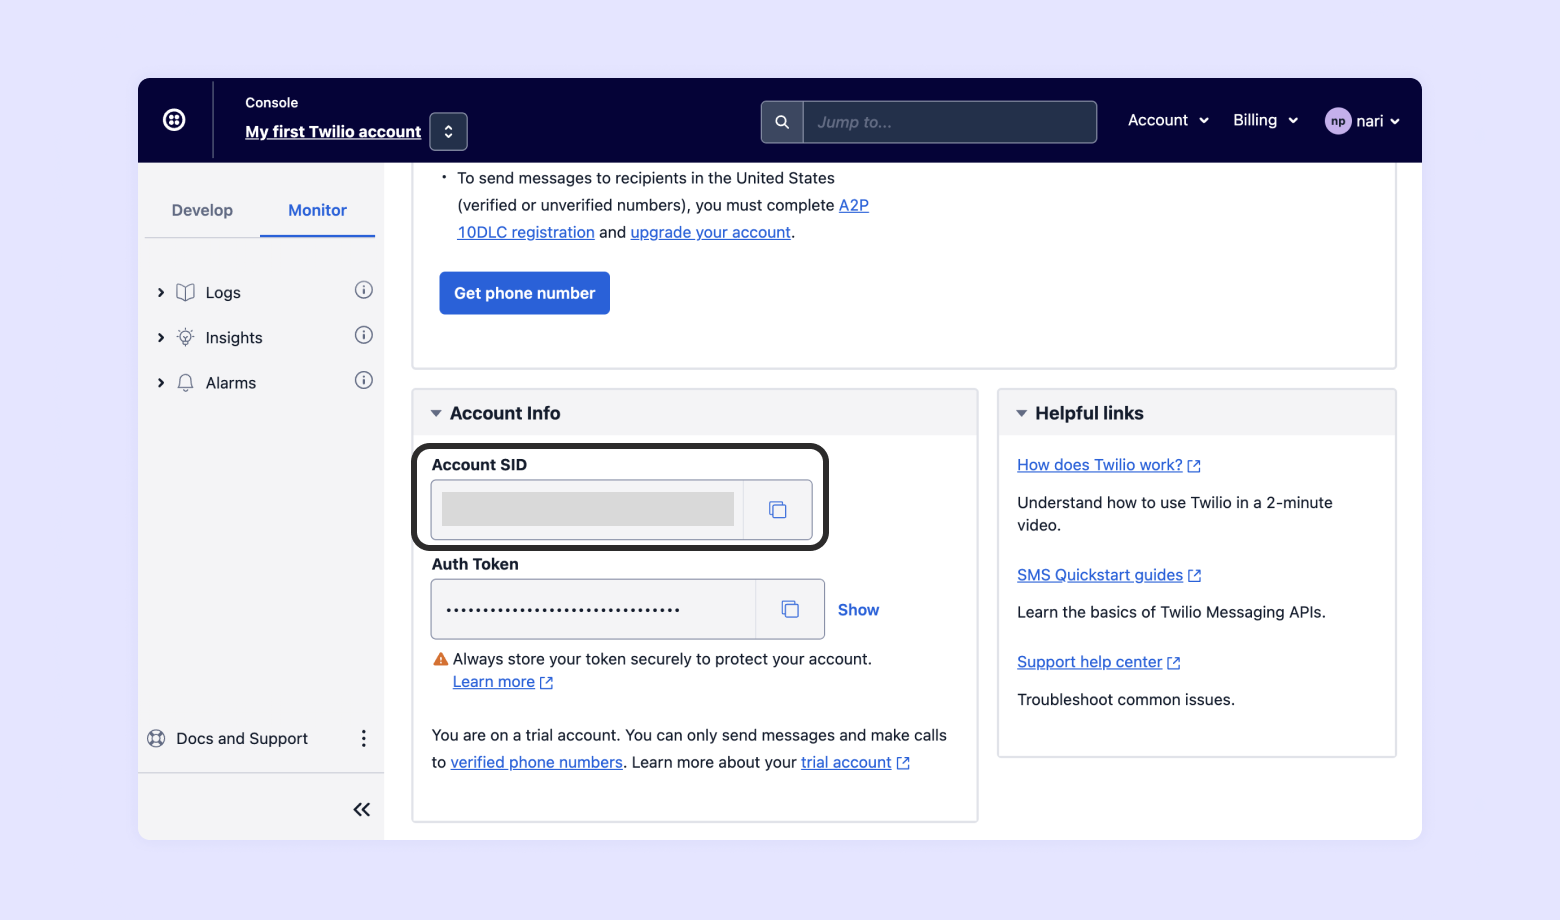
Task: Click the Alarms bell icon
Action: (x=185, y=383)
